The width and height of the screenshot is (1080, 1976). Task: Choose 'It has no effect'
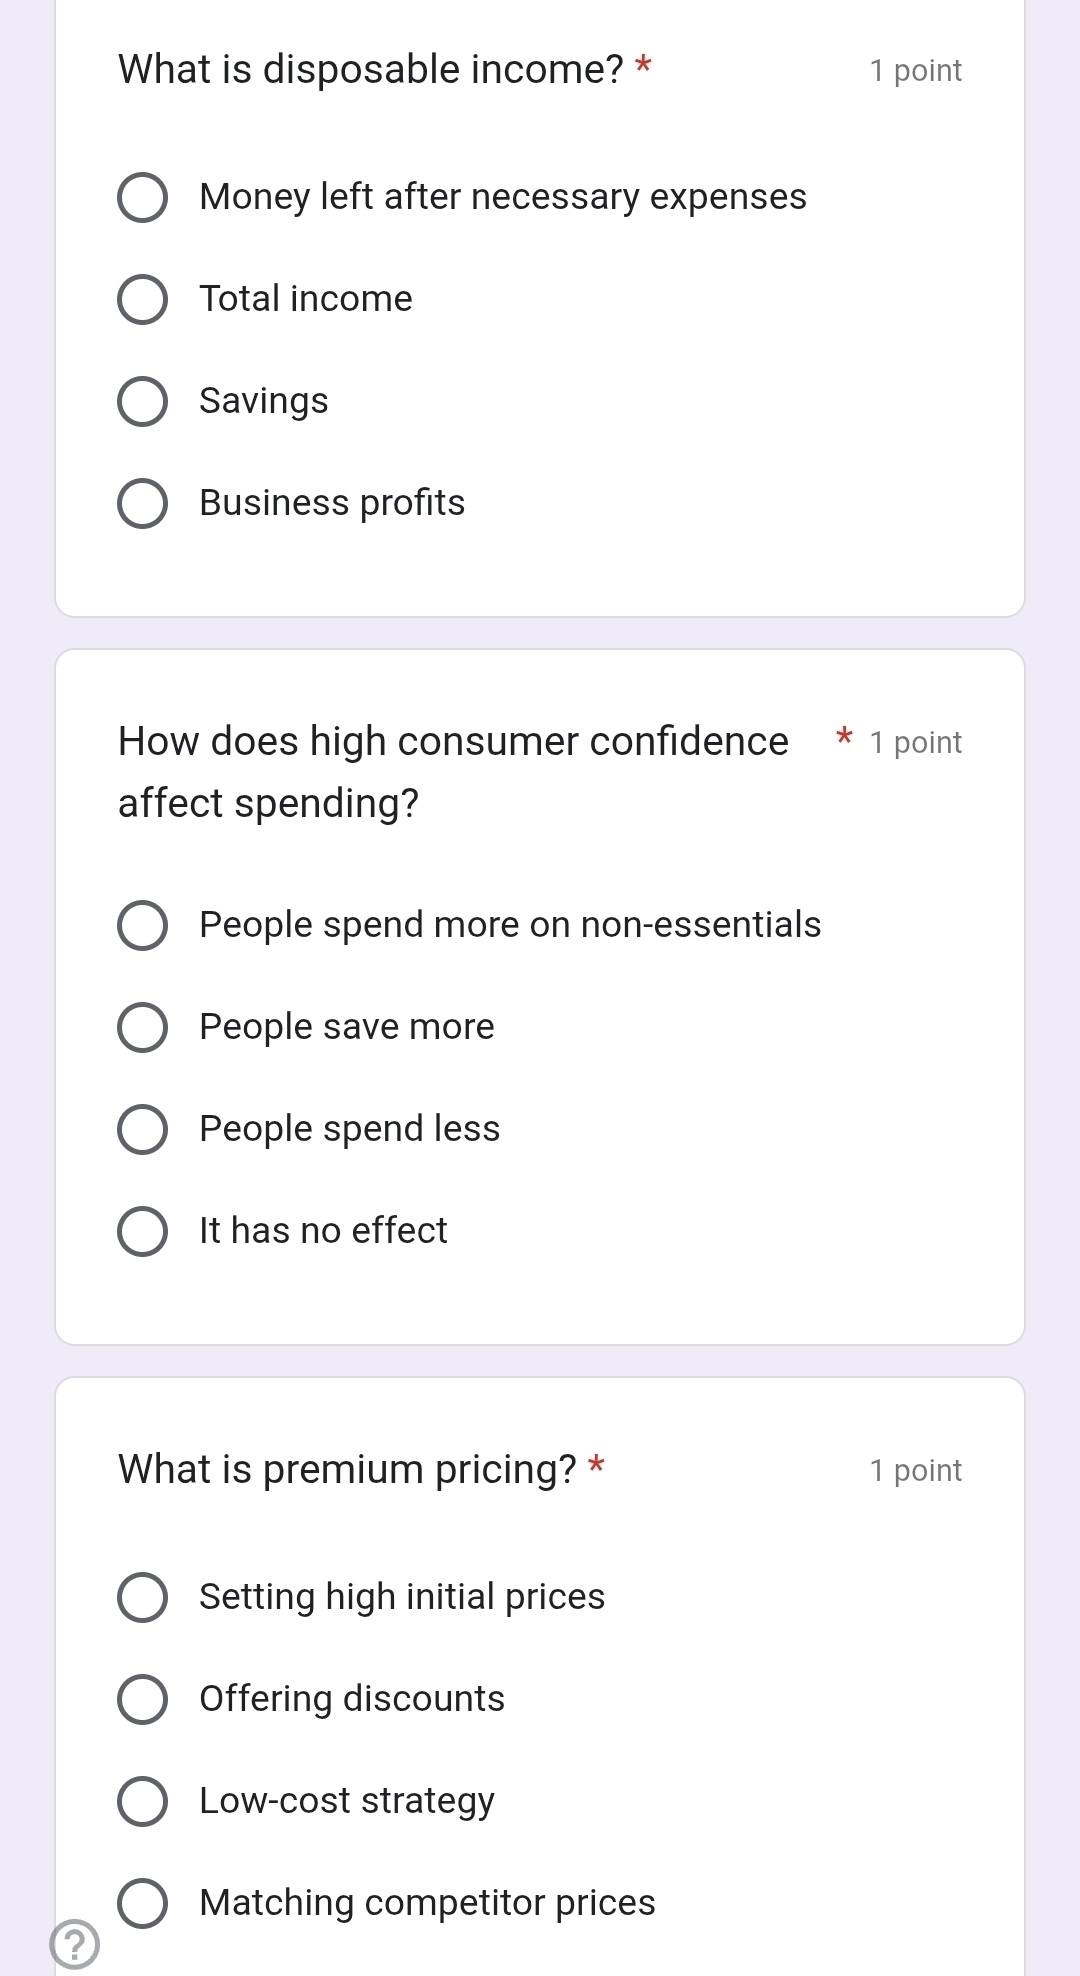[x=143, y=1231]
